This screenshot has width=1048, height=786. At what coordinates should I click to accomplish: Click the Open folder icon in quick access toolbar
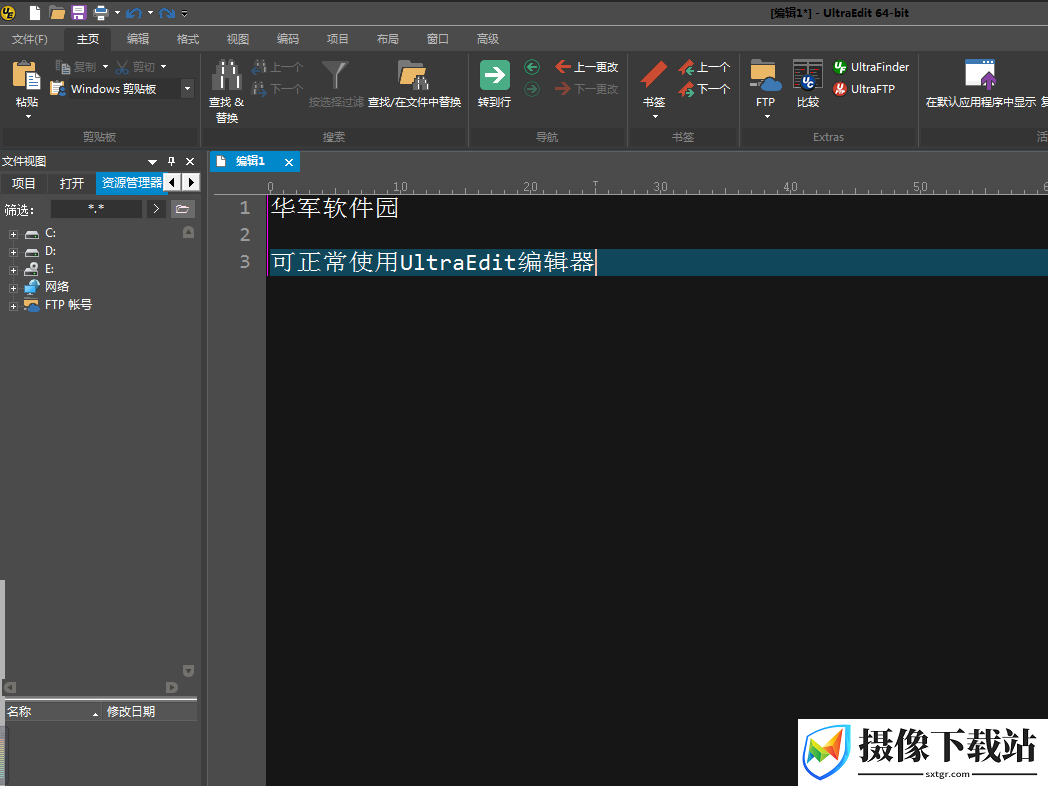57,12
